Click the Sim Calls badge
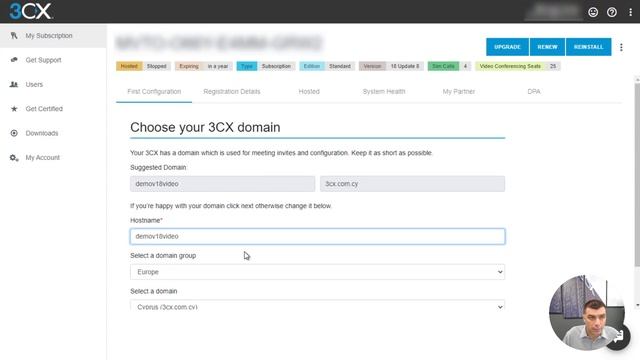Screen dimensions: 640x360 click(449, 66)
